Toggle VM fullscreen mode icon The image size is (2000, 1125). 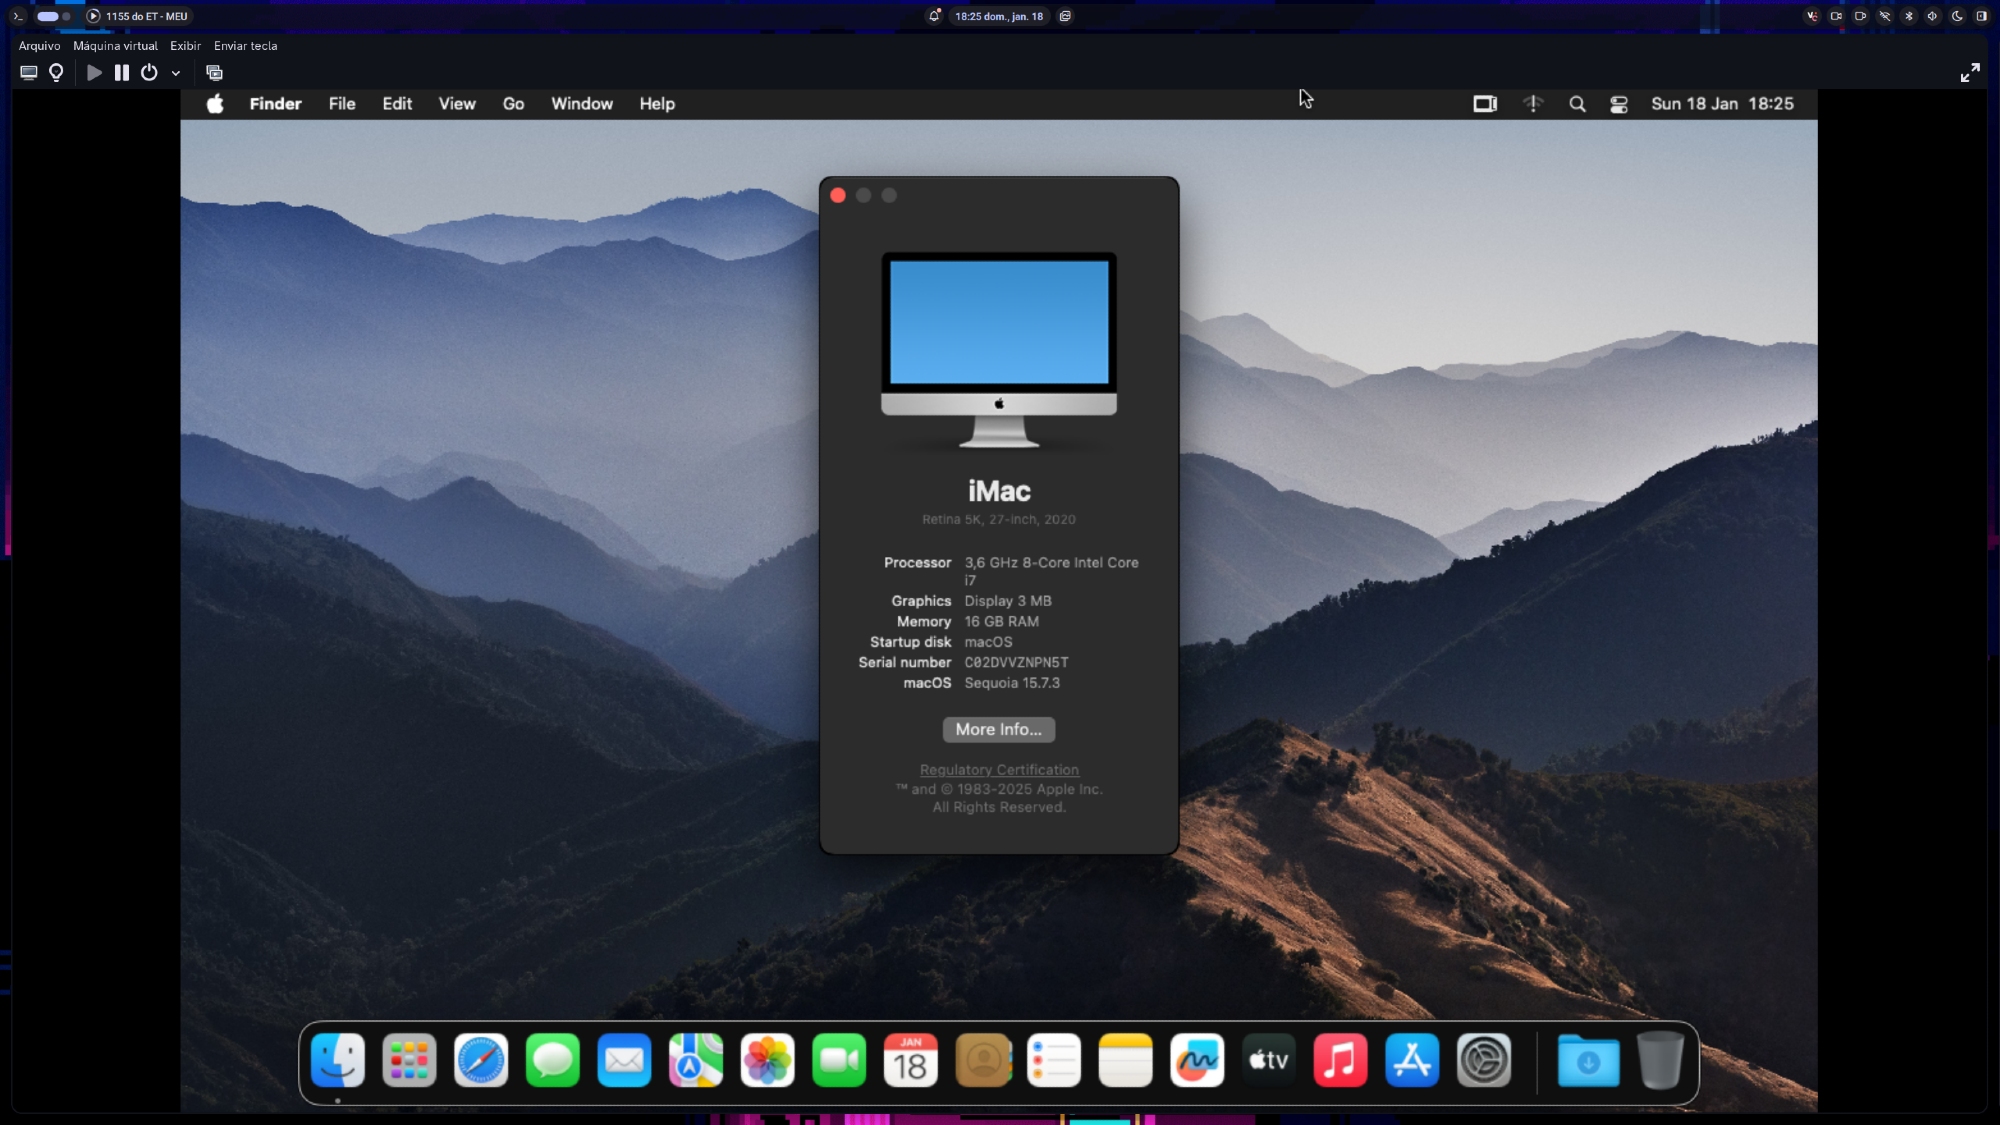[x=1969, y=73]
